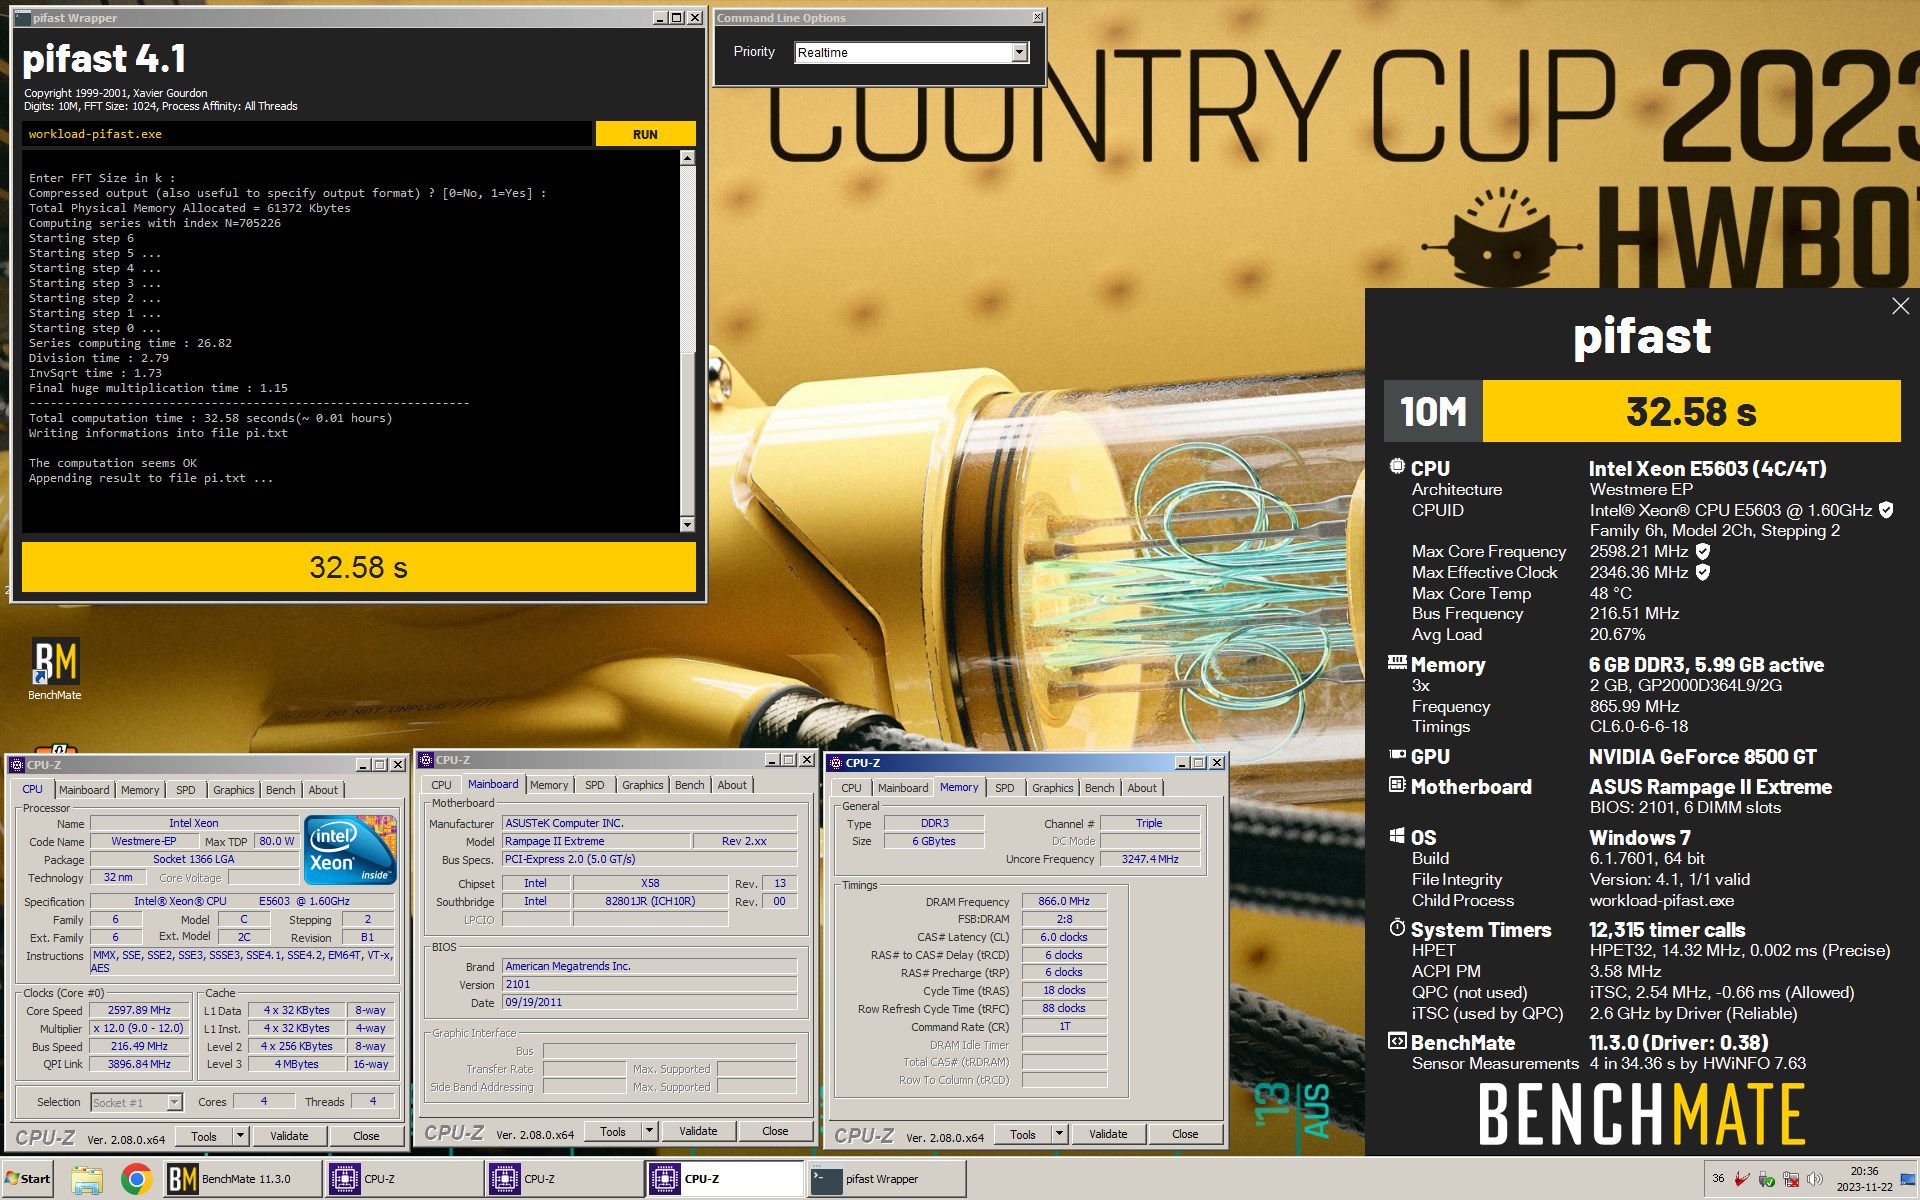Open Graphics tab in middle CPU-Z window
The height and width of the screenshot is (1200, 1920).
coord(642,785)
